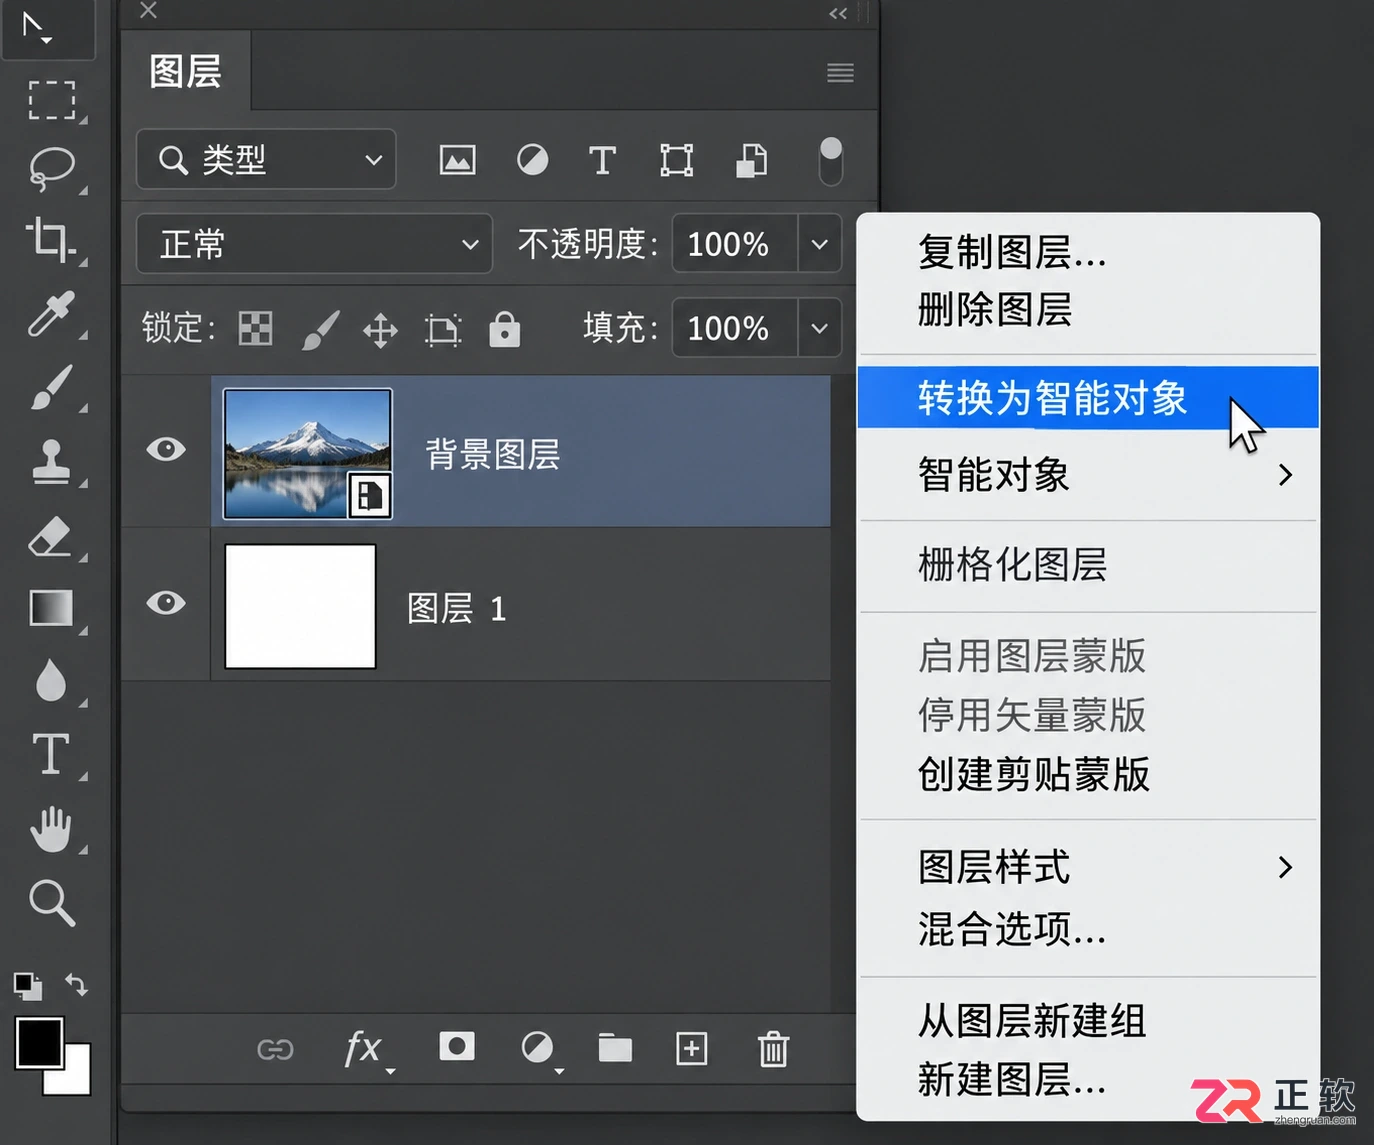Image resolution: width=1374 pixels, height=1145 pixels.
Task: Click the 背景图层 mountain thumbnail
Action: coord(308,453)
